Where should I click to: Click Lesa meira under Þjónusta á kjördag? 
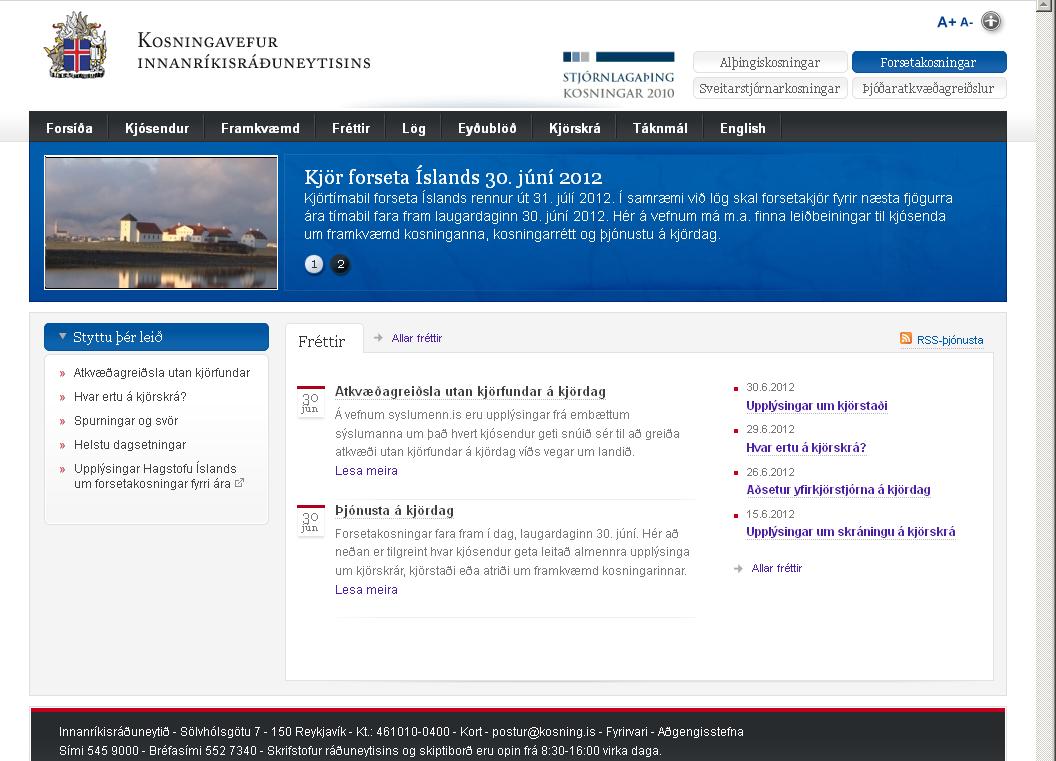click(x=366, y=589)
